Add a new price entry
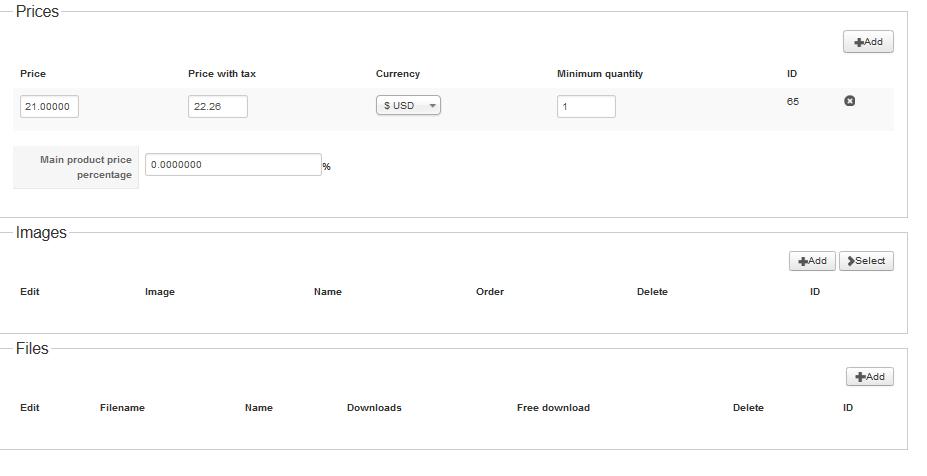Viewport: 927px width, 476px height. 868,42
